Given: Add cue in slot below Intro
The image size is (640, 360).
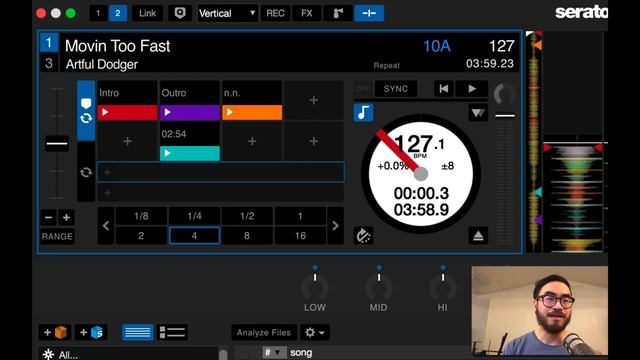Looking at the screenshot, I should (x=127, y=141).
